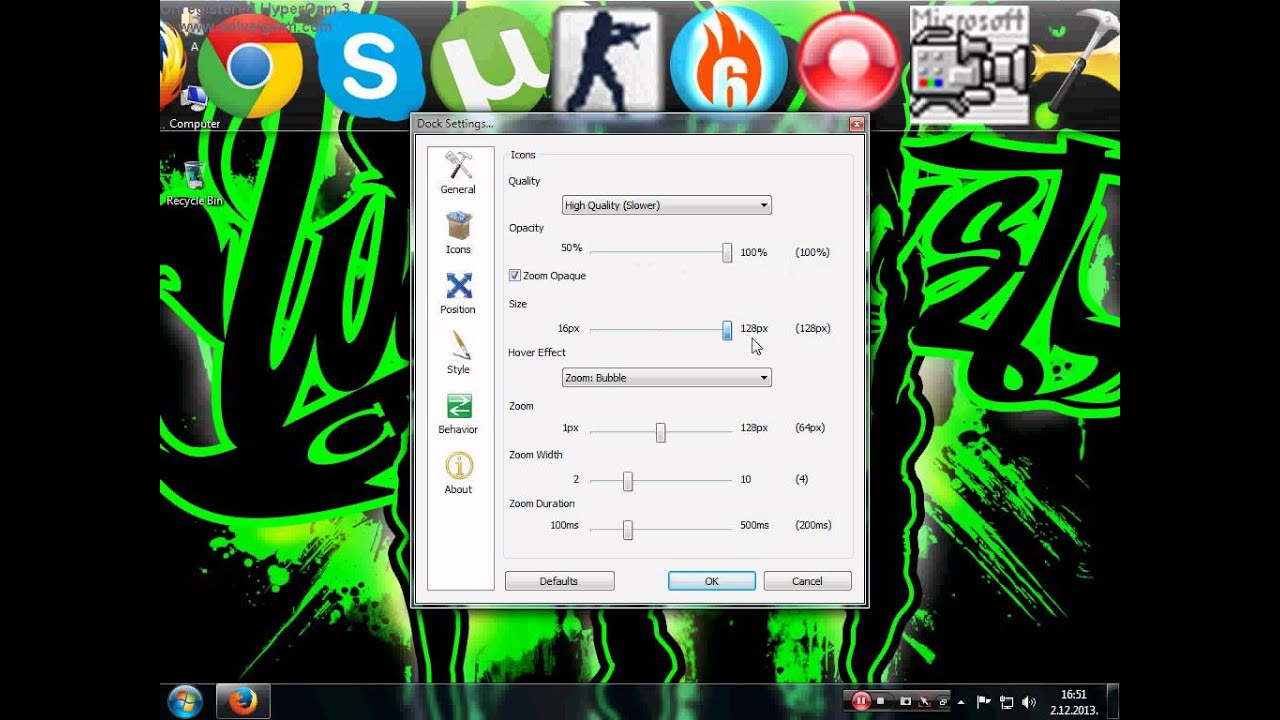Click the Firefox taskbar button

242,701
